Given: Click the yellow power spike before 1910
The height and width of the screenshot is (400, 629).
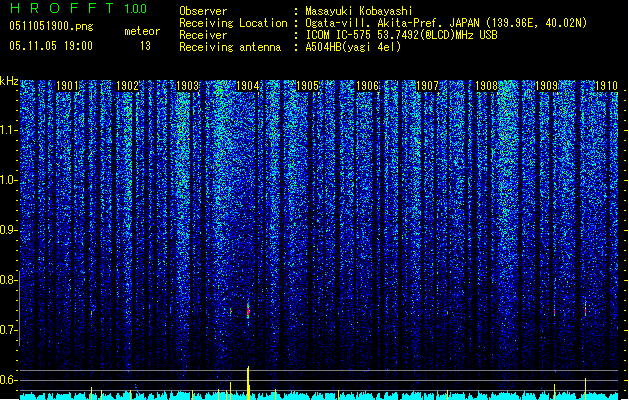Looking at the screenshot, I should coord(585,388).
